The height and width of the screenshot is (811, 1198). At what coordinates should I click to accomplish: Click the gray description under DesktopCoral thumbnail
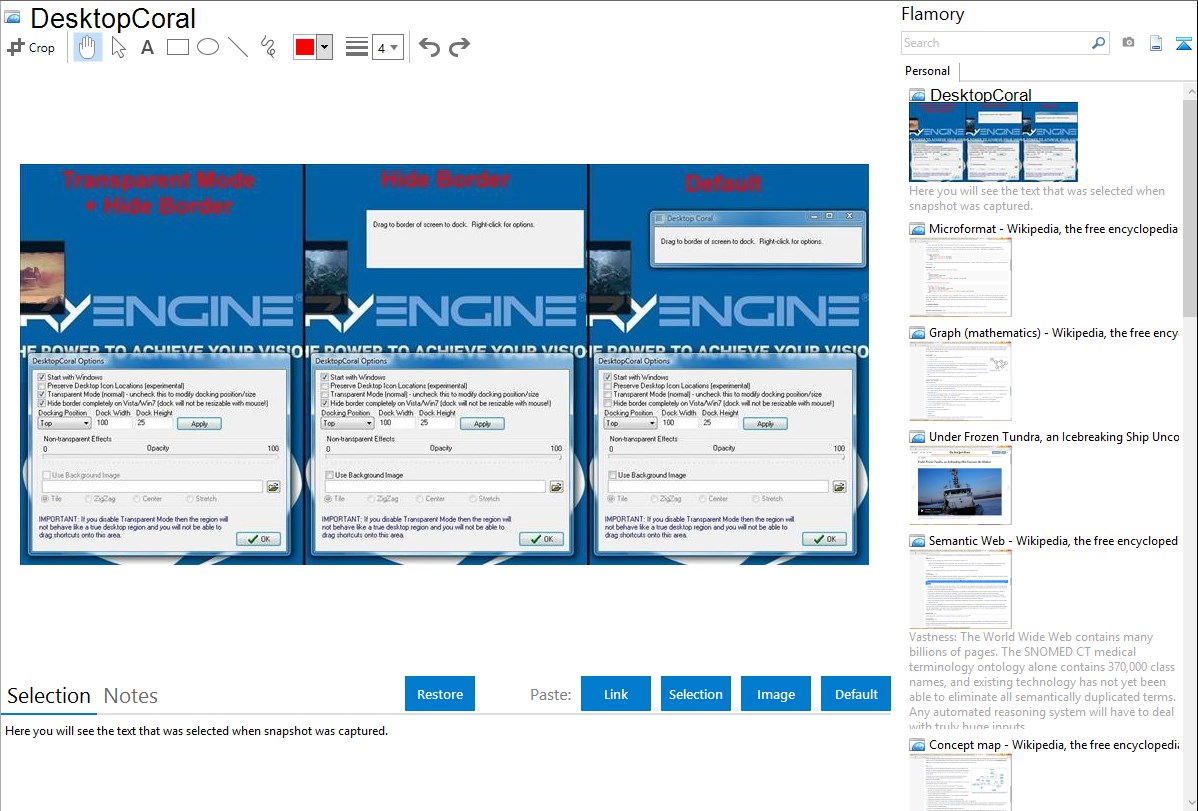(1037, 198)
